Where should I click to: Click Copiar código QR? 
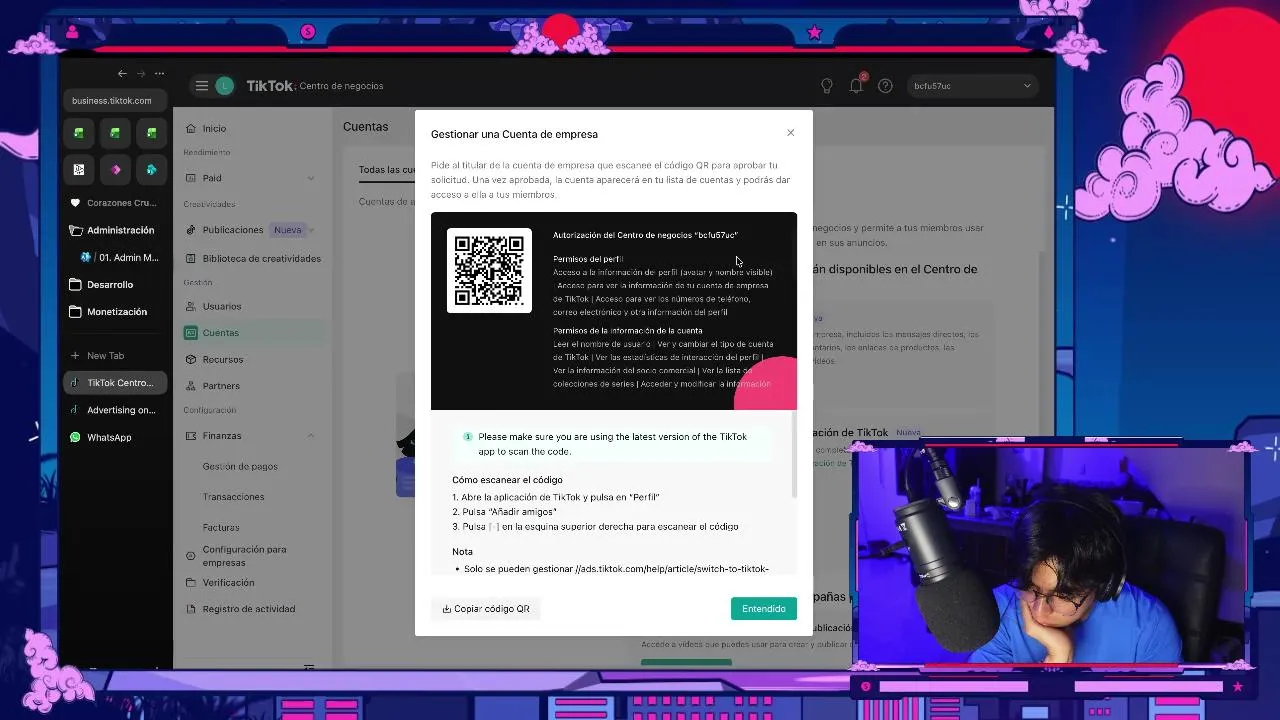tap(486, 608)
